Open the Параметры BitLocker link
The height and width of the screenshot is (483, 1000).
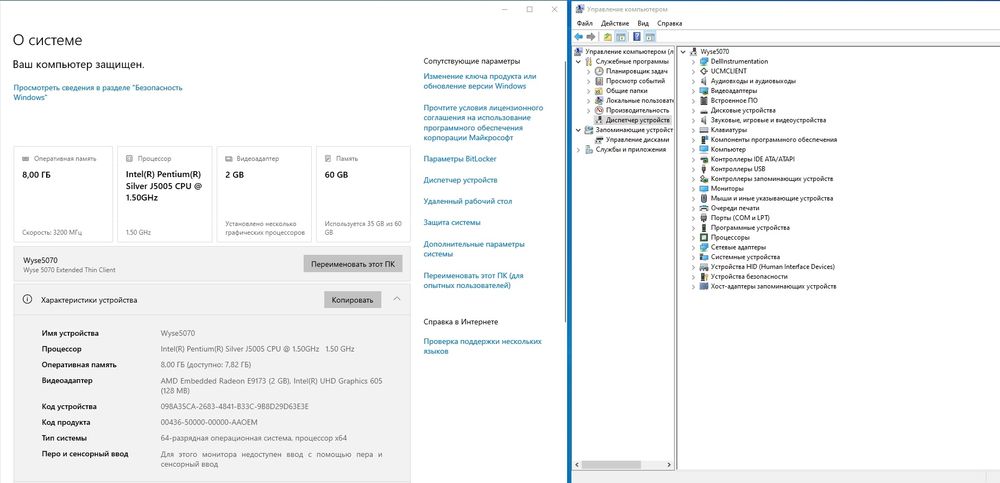(460, 159)
